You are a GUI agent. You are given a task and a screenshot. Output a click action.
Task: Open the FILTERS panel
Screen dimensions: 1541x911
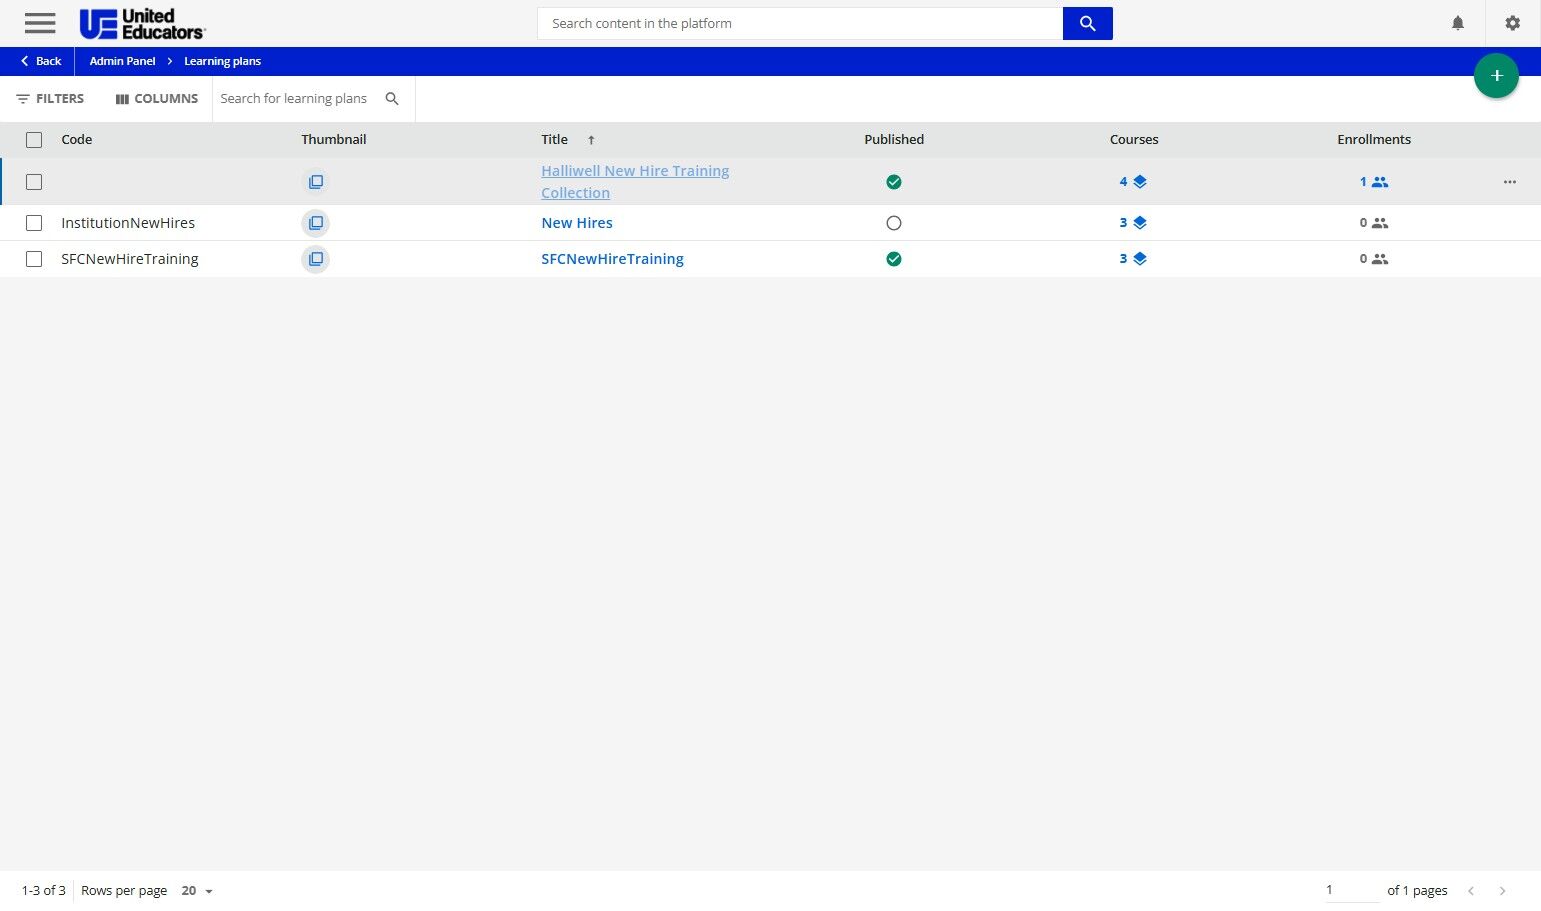pyautogui.click(x=50, y=99)
